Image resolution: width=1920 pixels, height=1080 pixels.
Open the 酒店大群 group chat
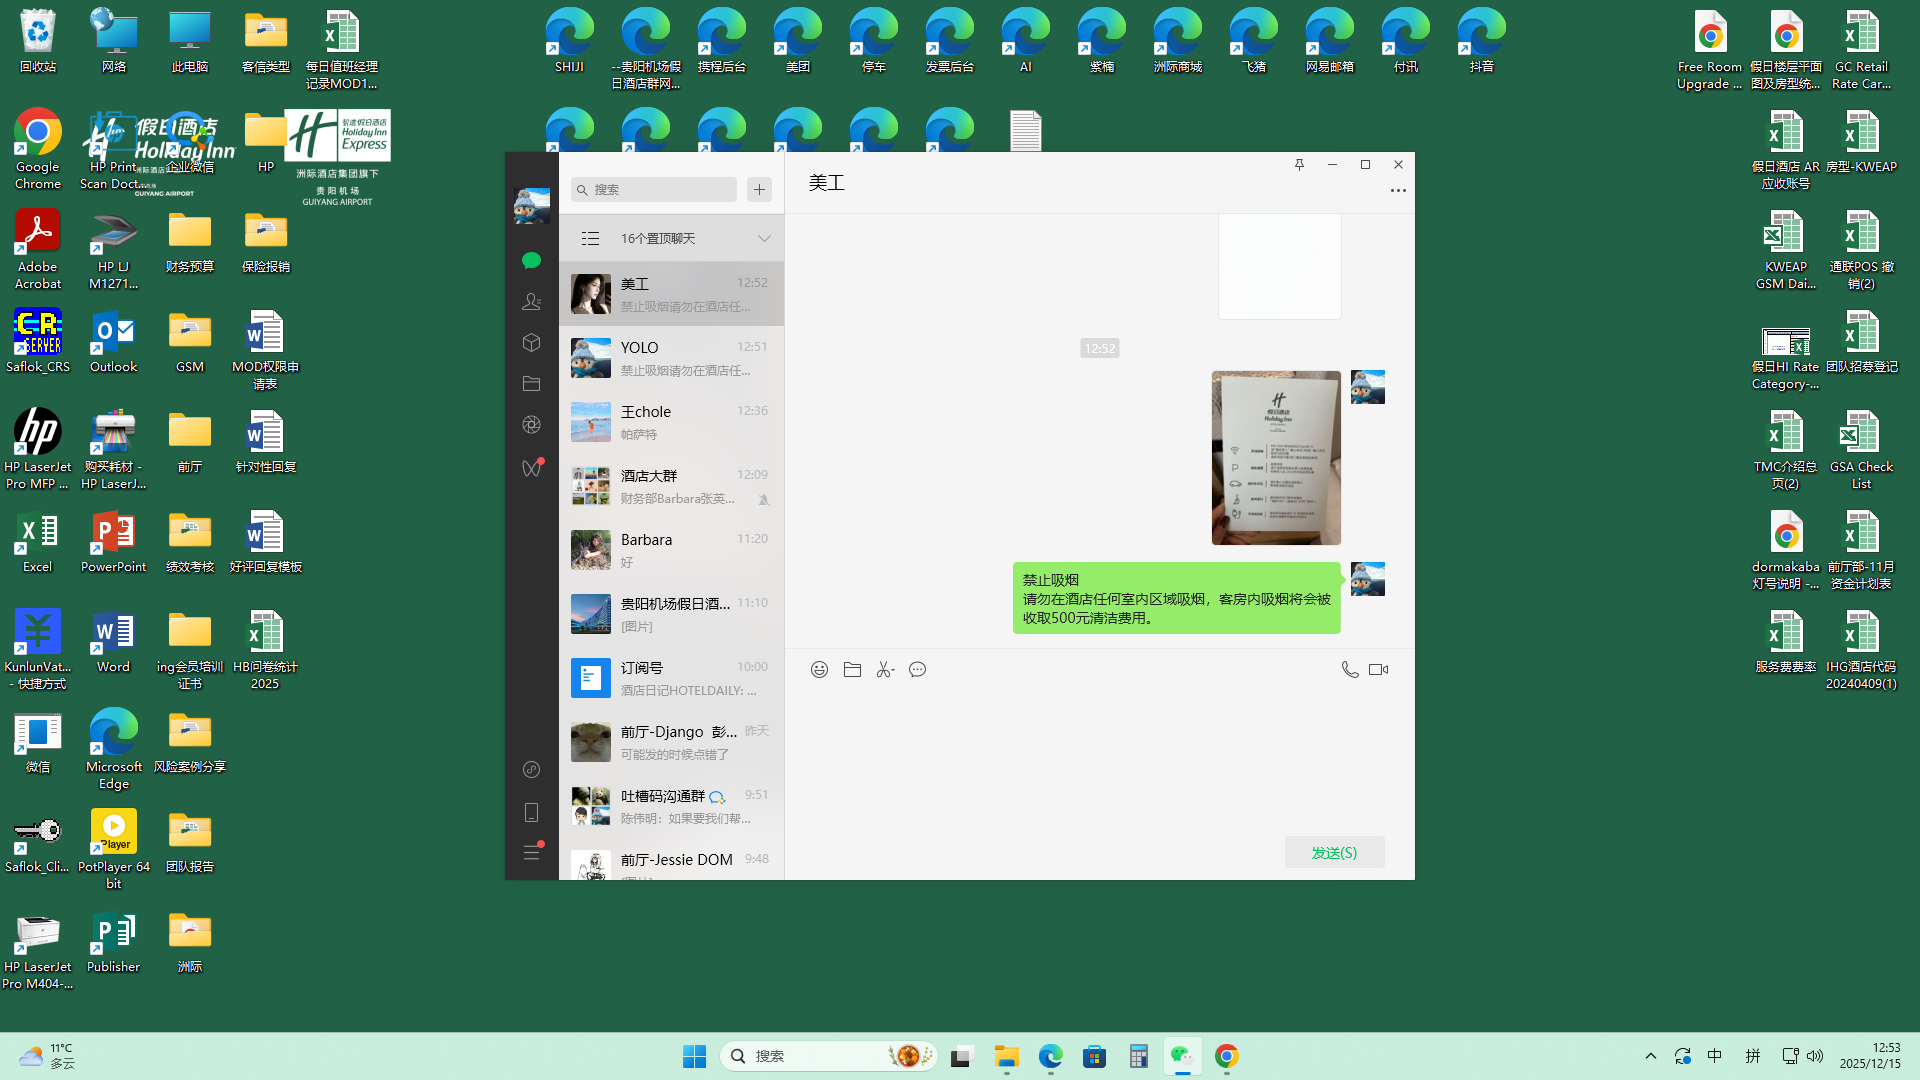click(671, 486)
